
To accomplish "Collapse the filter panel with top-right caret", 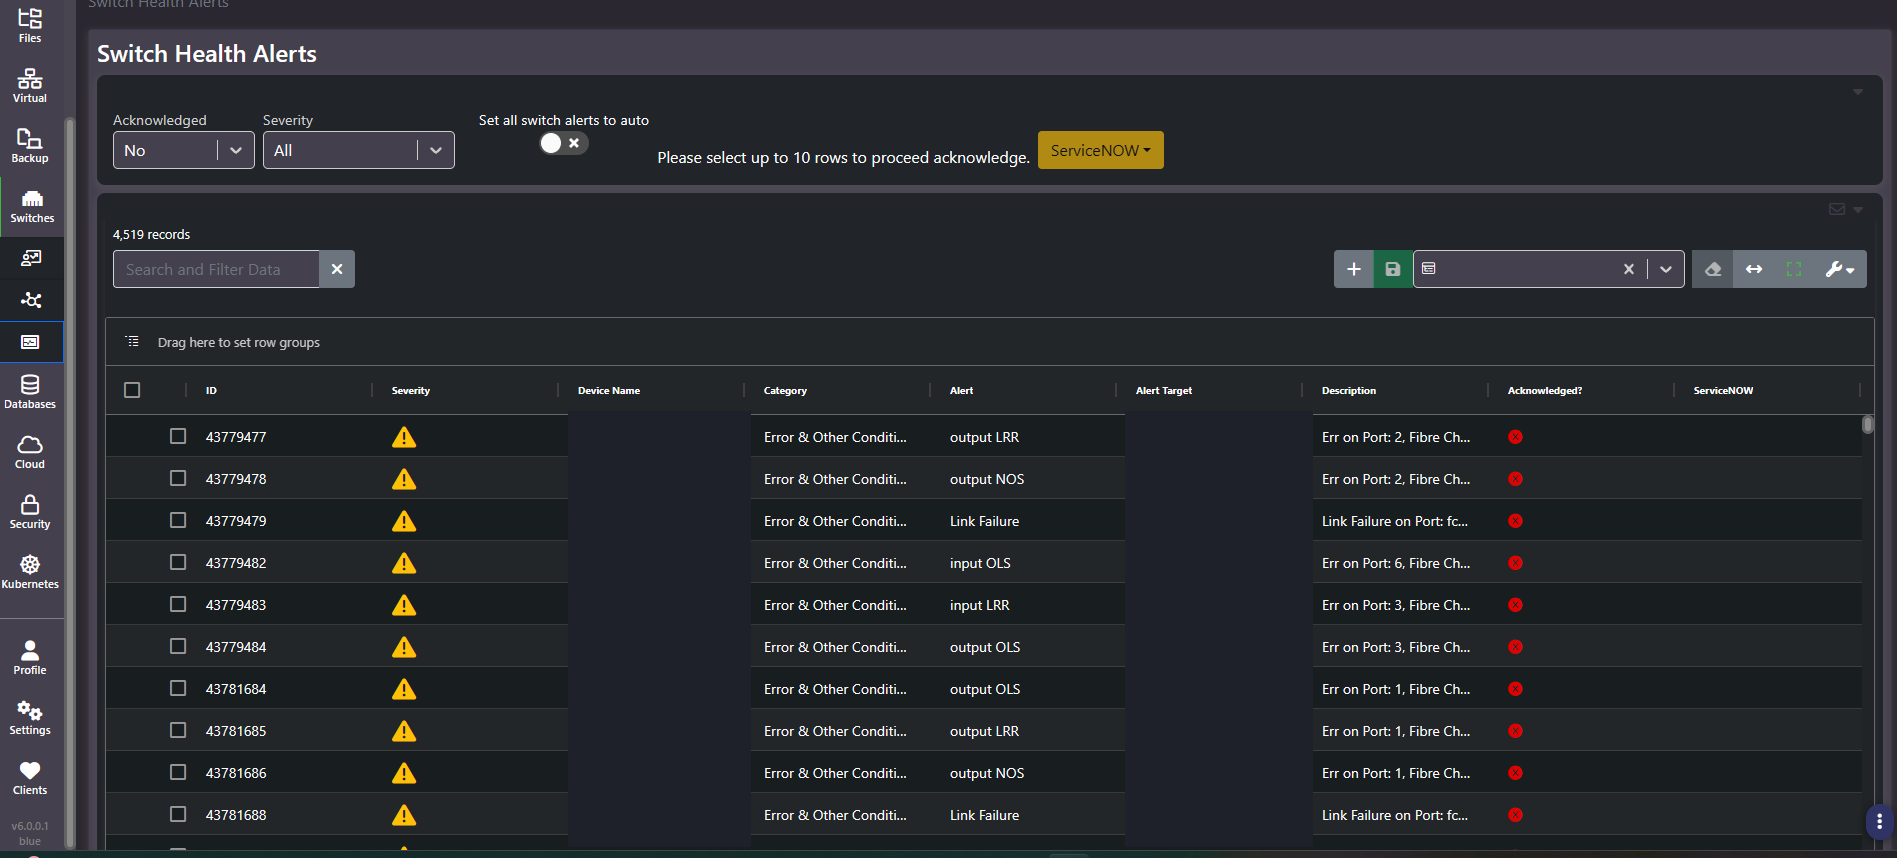I will [x=1858, y=92].
